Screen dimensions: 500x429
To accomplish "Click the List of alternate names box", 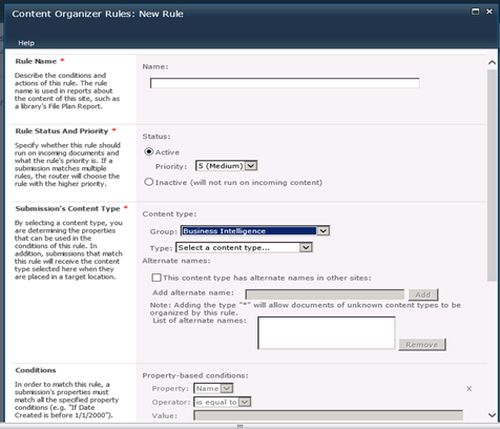I will [326, 333].
